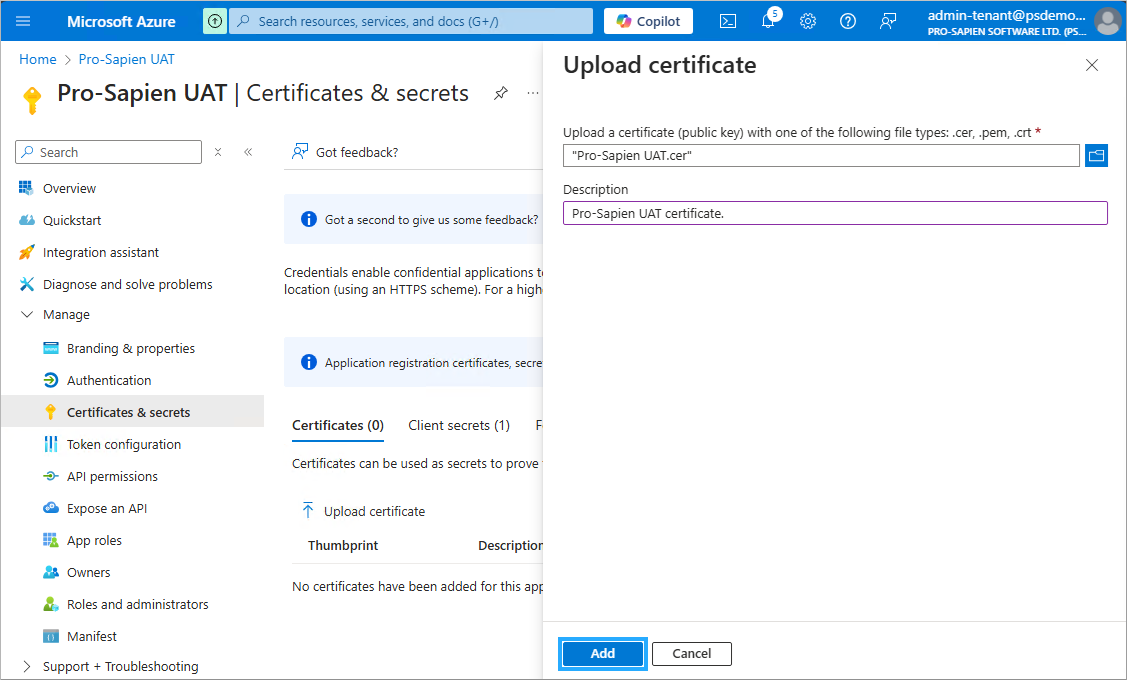
Task: Open Cloud Shell from the top bar
Action: point(729,21)
